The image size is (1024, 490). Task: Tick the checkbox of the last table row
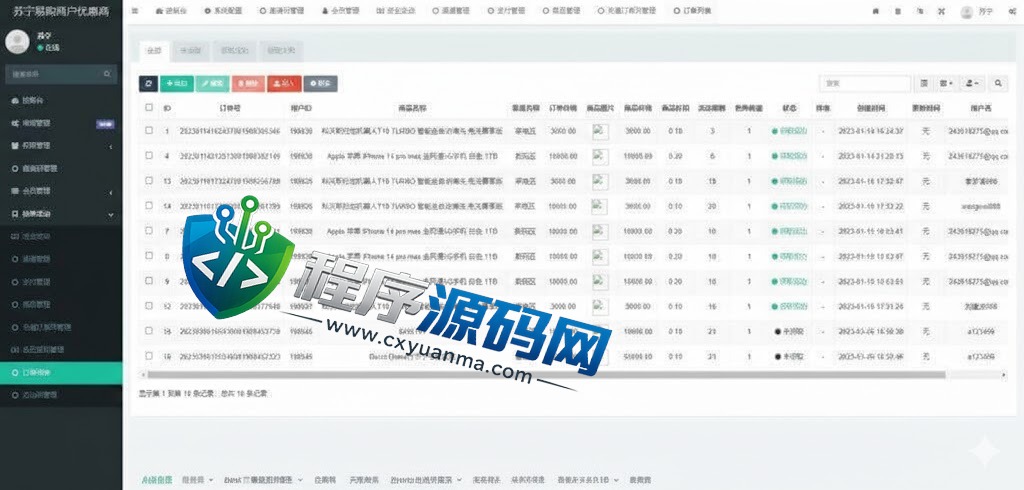click(x=149, y=356)
